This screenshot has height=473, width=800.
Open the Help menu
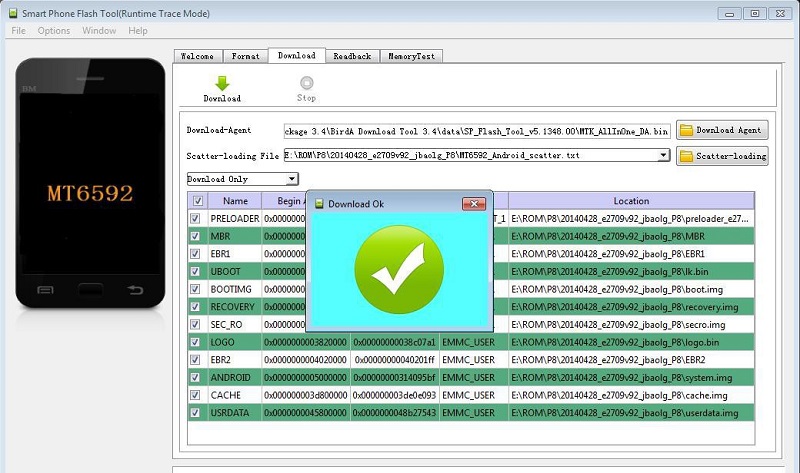(138, 31)
